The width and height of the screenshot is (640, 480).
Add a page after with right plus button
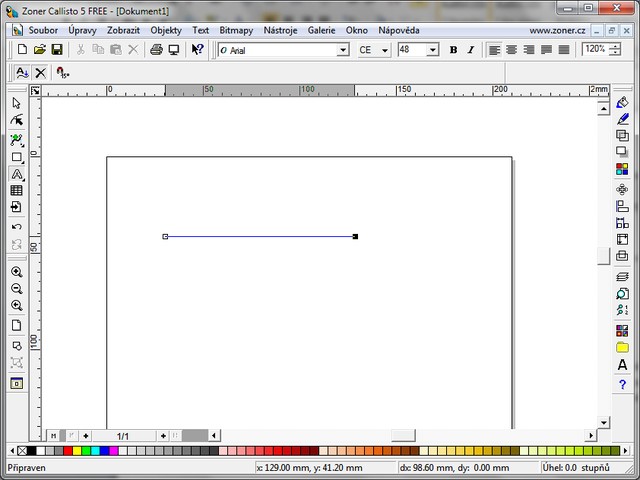[x=163, y=436]
